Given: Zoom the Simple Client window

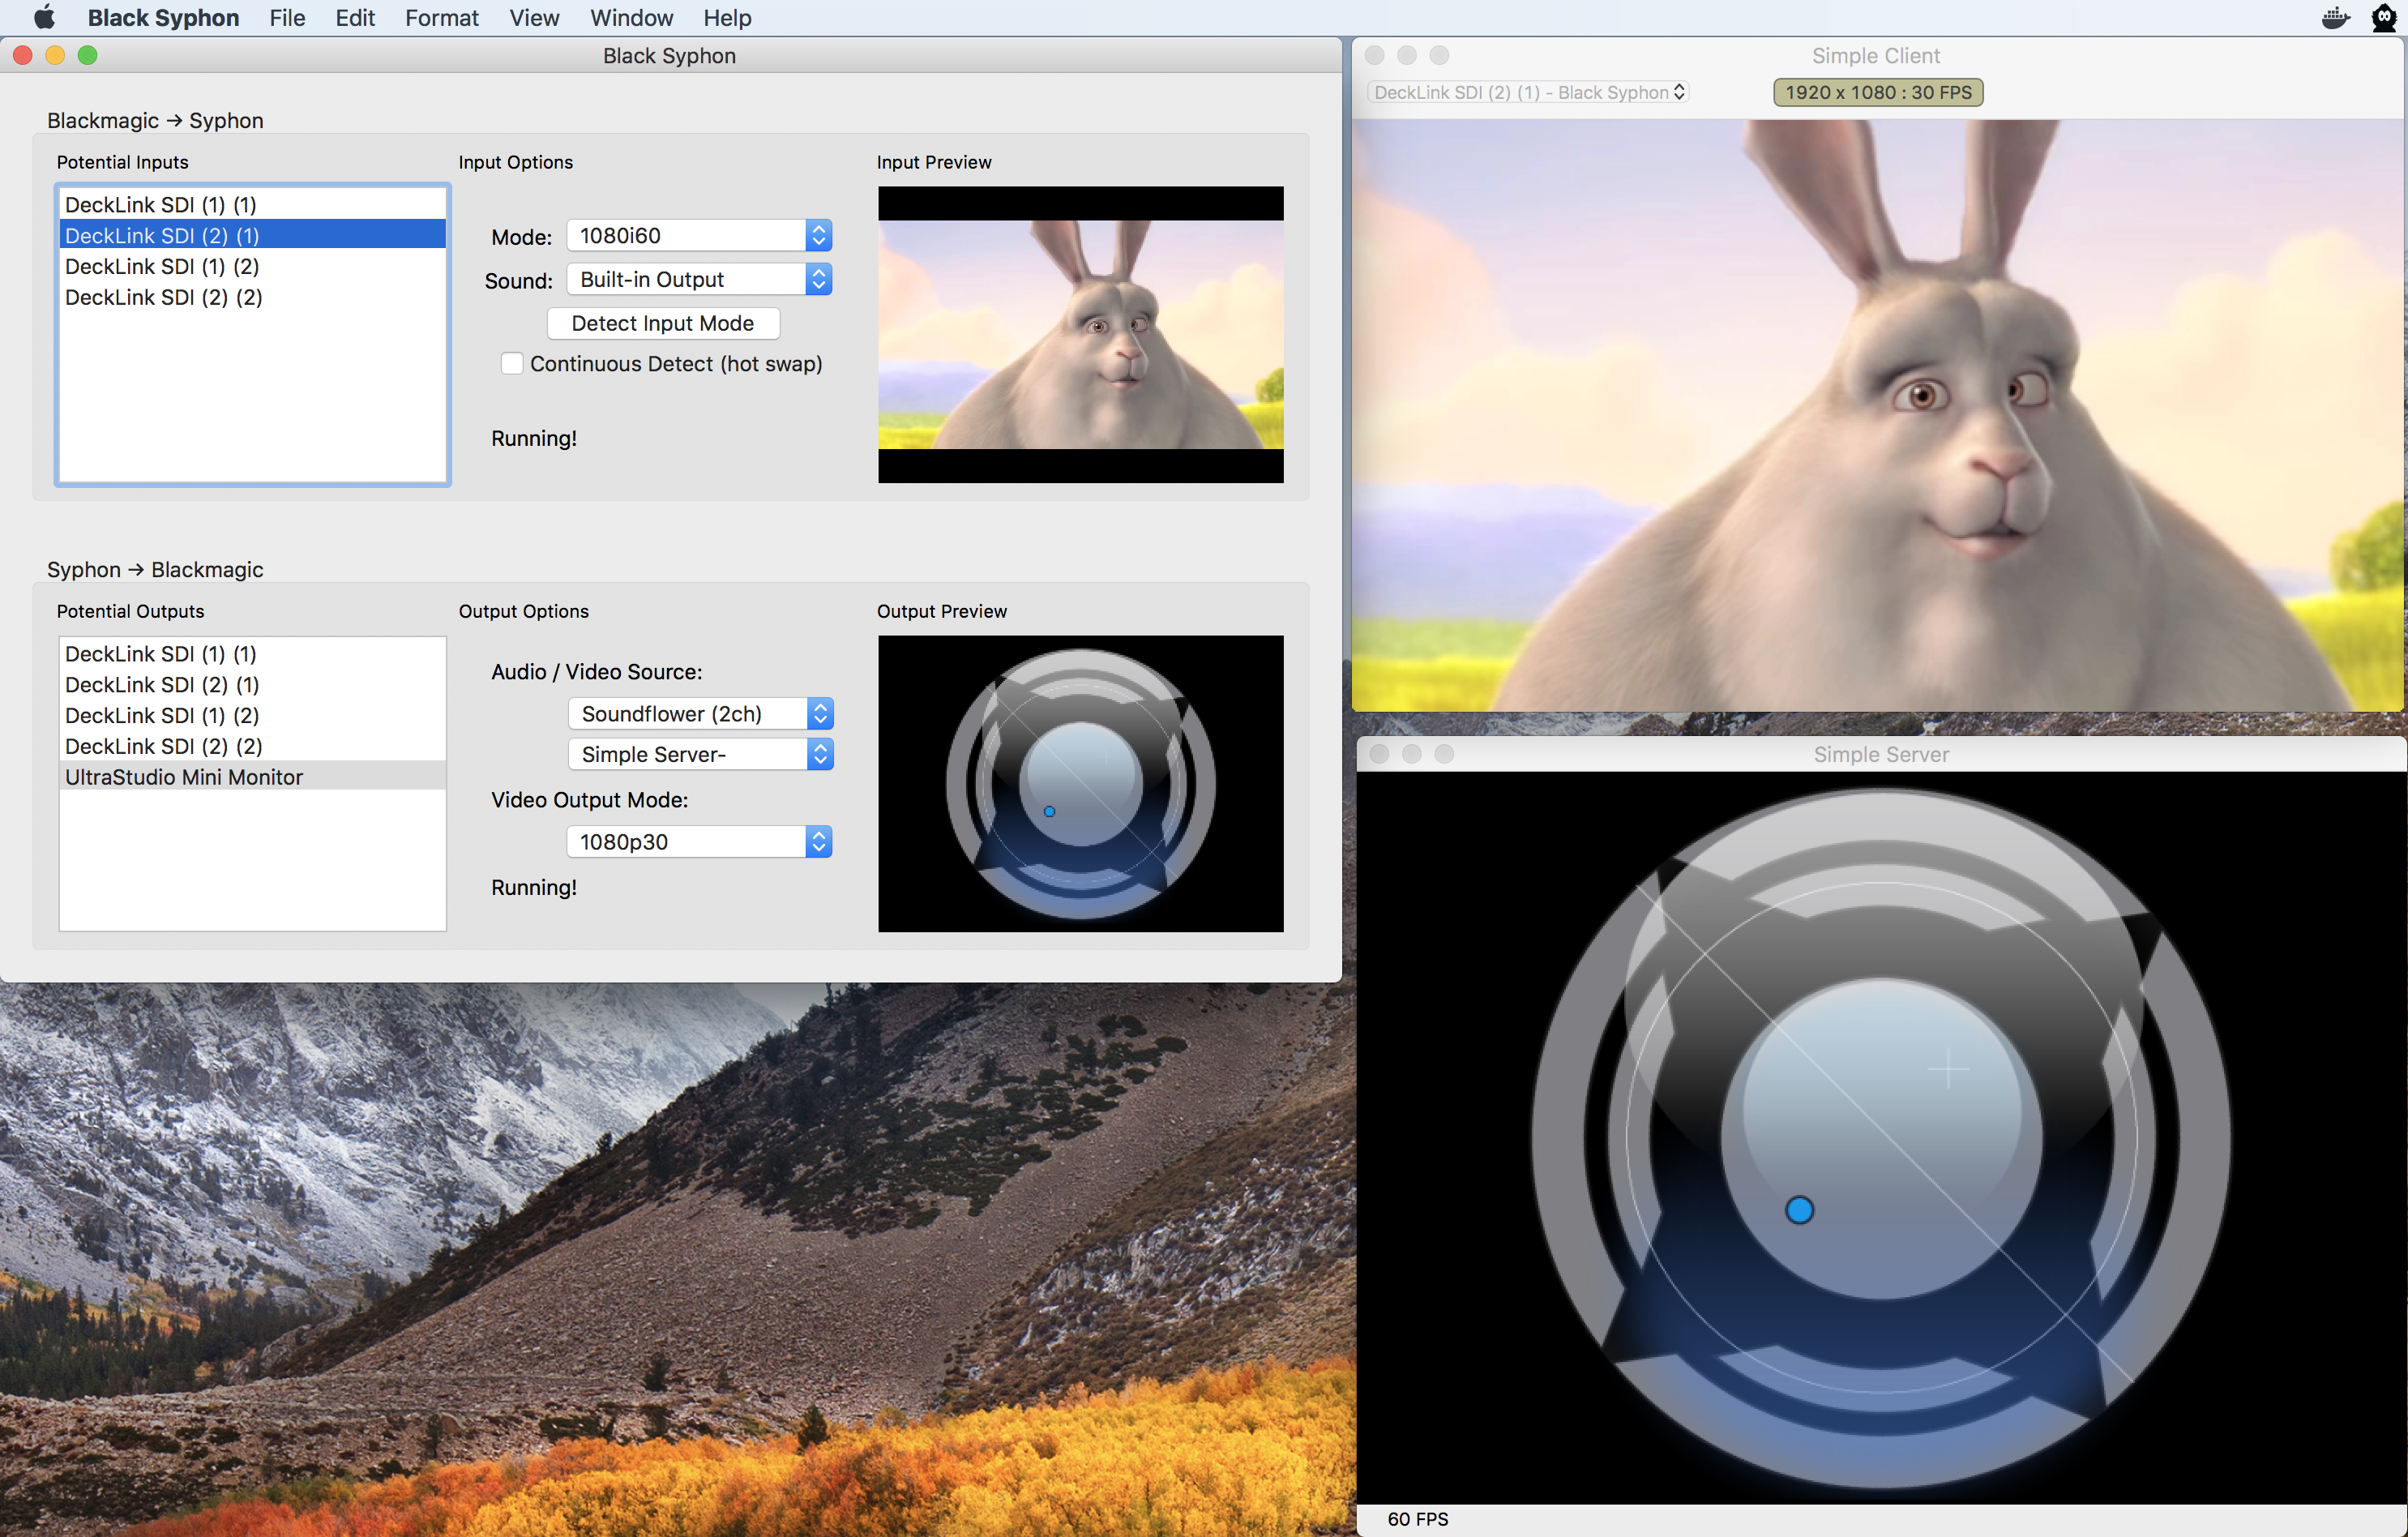Looking at the screenshot, I should [1440, 56].
